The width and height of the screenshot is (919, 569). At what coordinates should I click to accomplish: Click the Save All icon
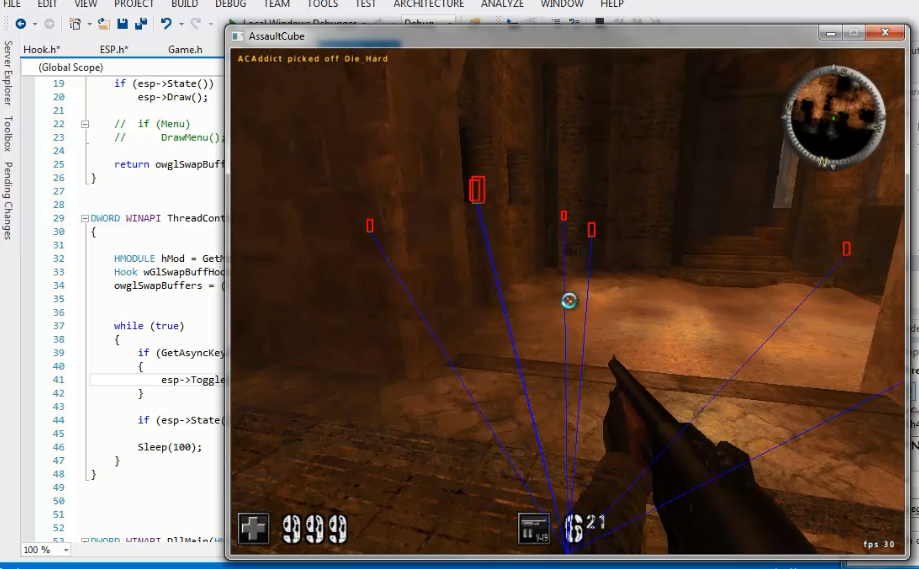(141, 24)
